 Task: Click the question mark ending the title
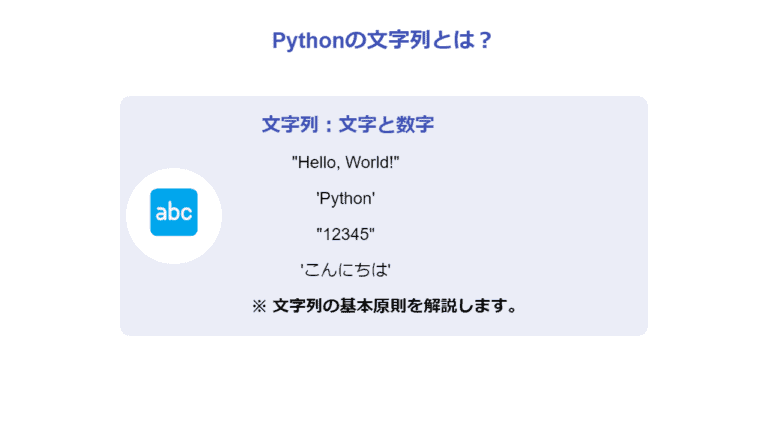tap(486, 41)
